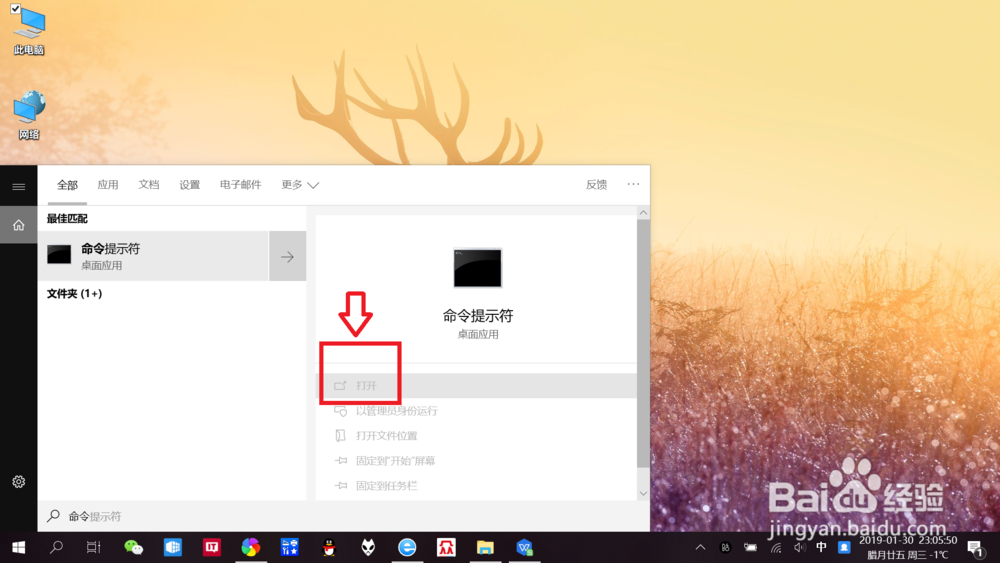Click the blue user tray icon
Viewport: 1000px width, 563px height.
pyautogui.click(x=844, y=547)
